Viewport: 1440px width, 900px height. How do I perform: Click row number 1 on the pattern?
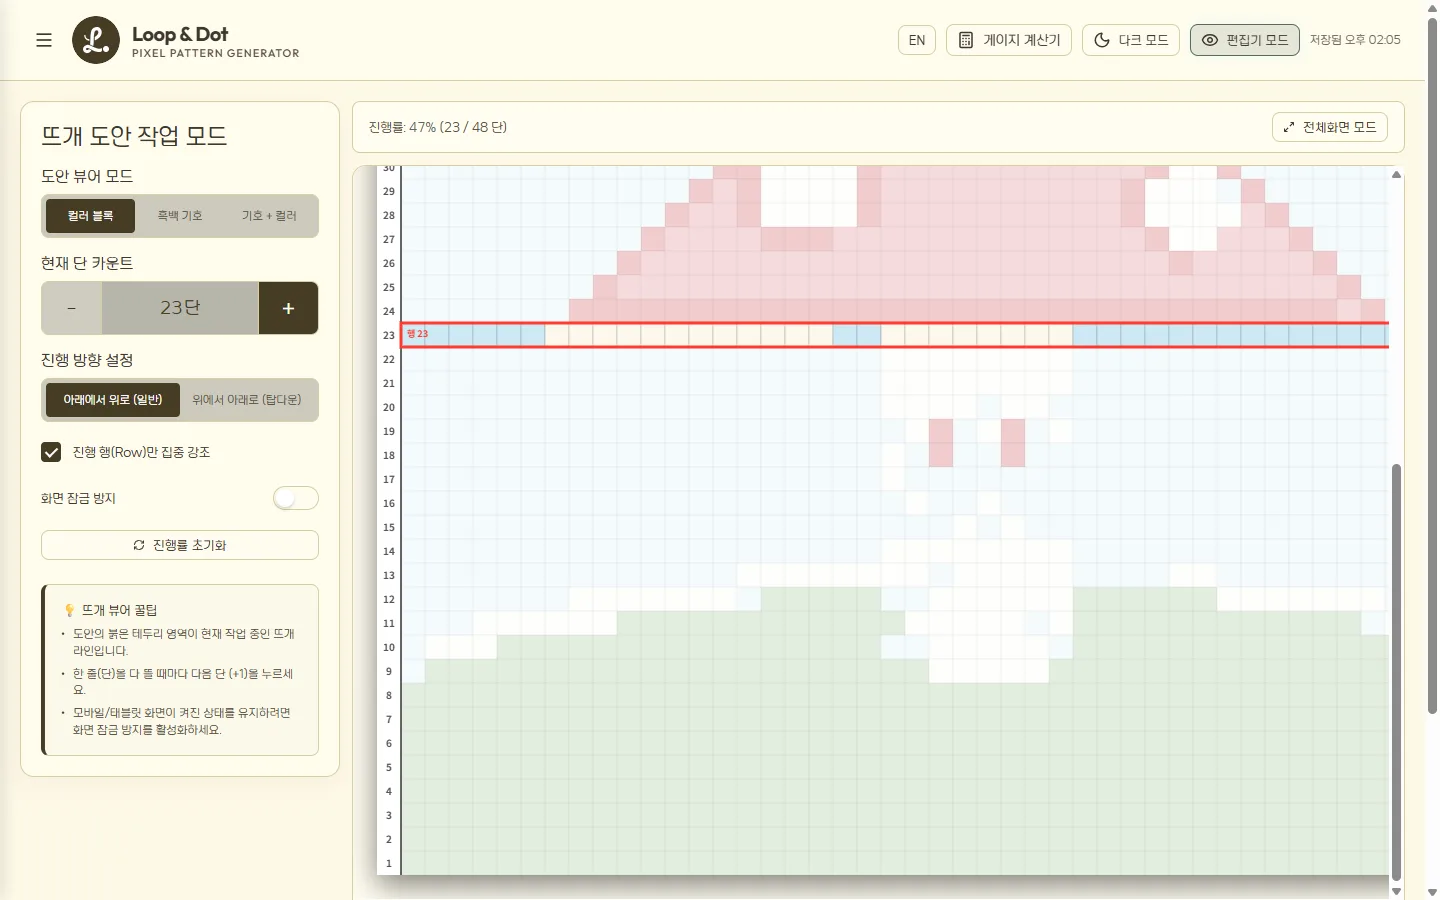pos(389,864)
